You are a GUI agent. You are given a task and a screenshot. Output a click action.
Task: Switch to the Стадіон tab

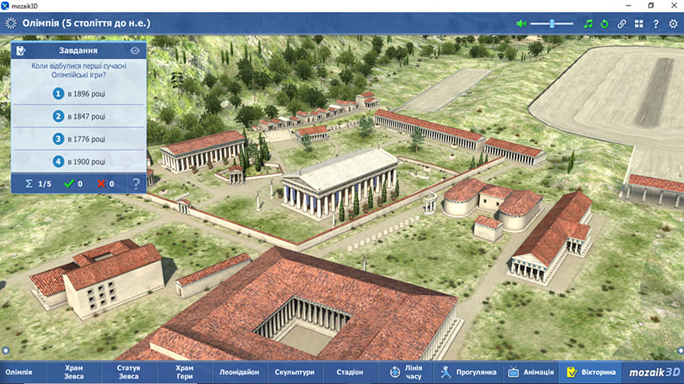(350, 372)
